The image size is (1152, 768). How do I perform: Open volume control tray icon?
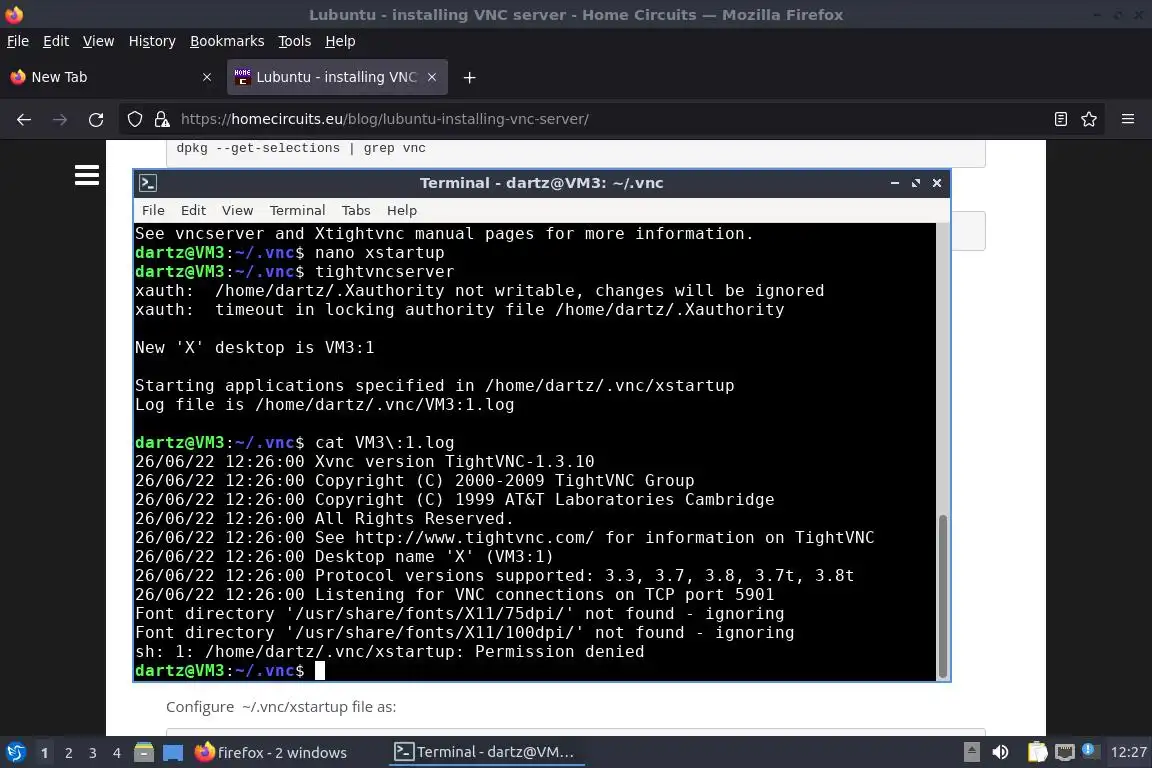point(1001,752)
